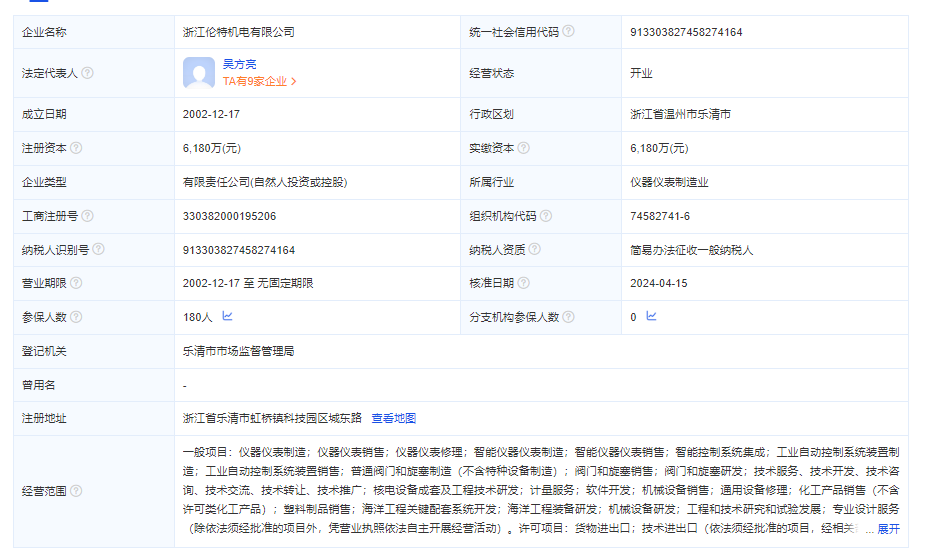Open 吴方亮 avatar image

click(199, 73)
